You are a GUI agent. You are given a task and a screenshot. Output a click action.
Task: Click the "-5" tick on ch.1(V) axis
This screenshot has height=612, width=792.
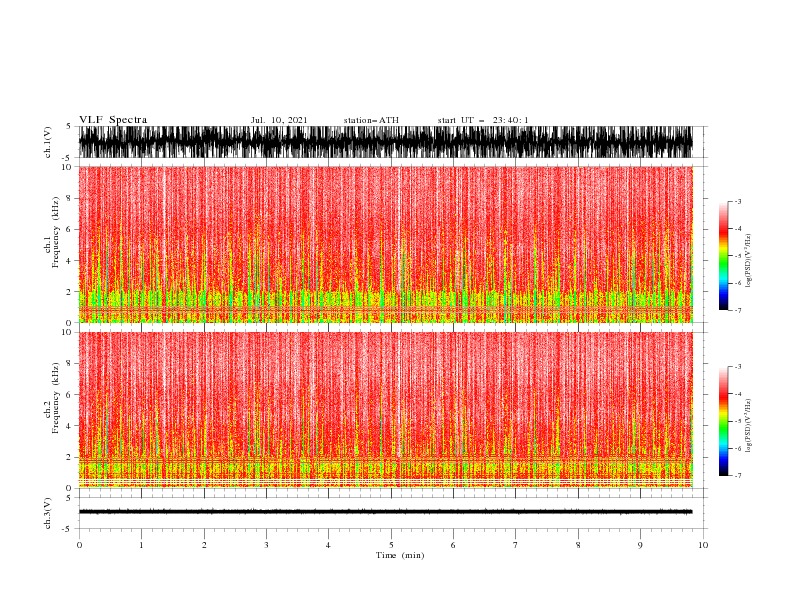[68, 158]
